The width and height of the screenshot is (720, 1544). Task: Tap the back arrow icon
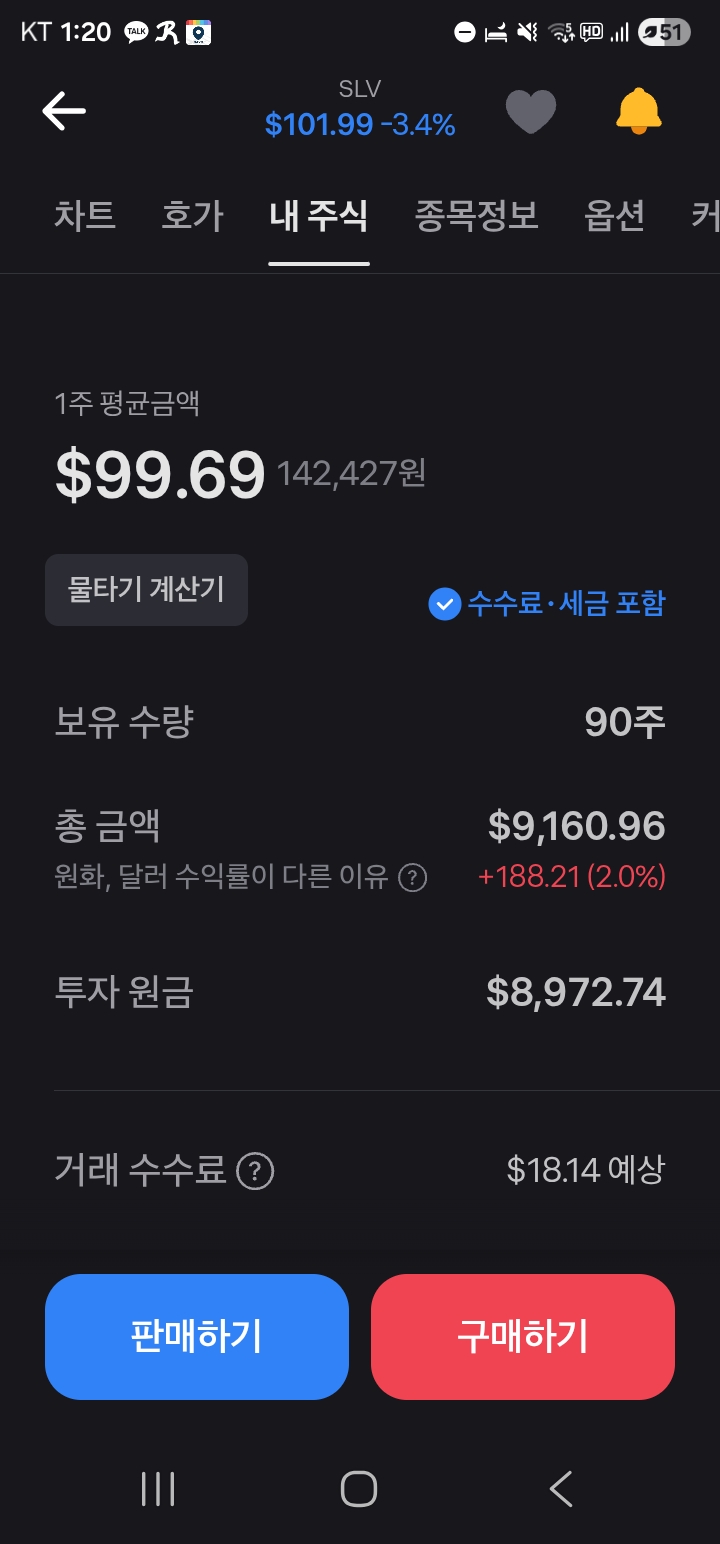(64, 111)
